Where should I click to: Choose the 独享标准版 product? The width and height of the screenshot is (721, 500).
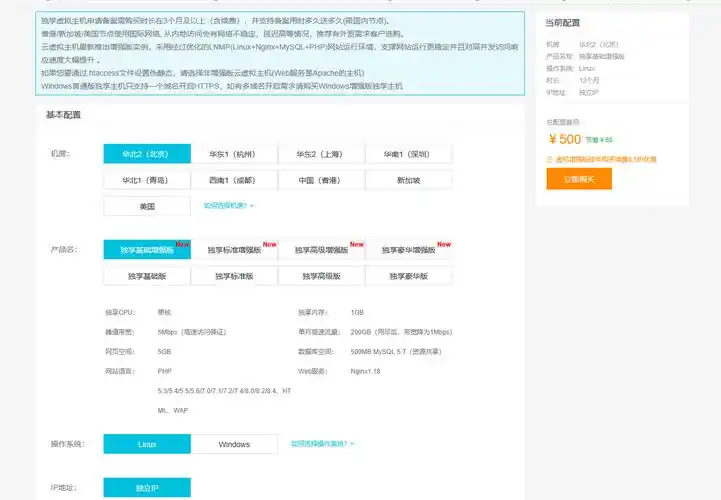point(235,276)
